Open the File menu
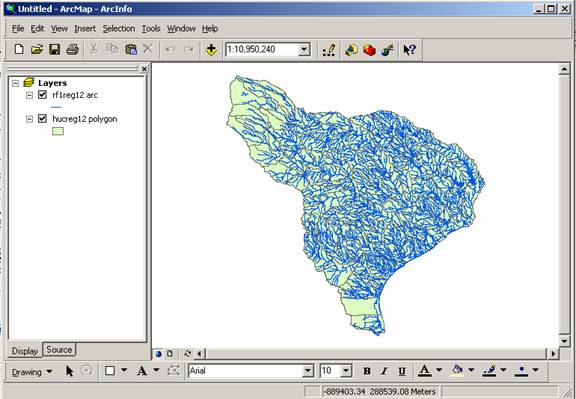 point(18,29)
